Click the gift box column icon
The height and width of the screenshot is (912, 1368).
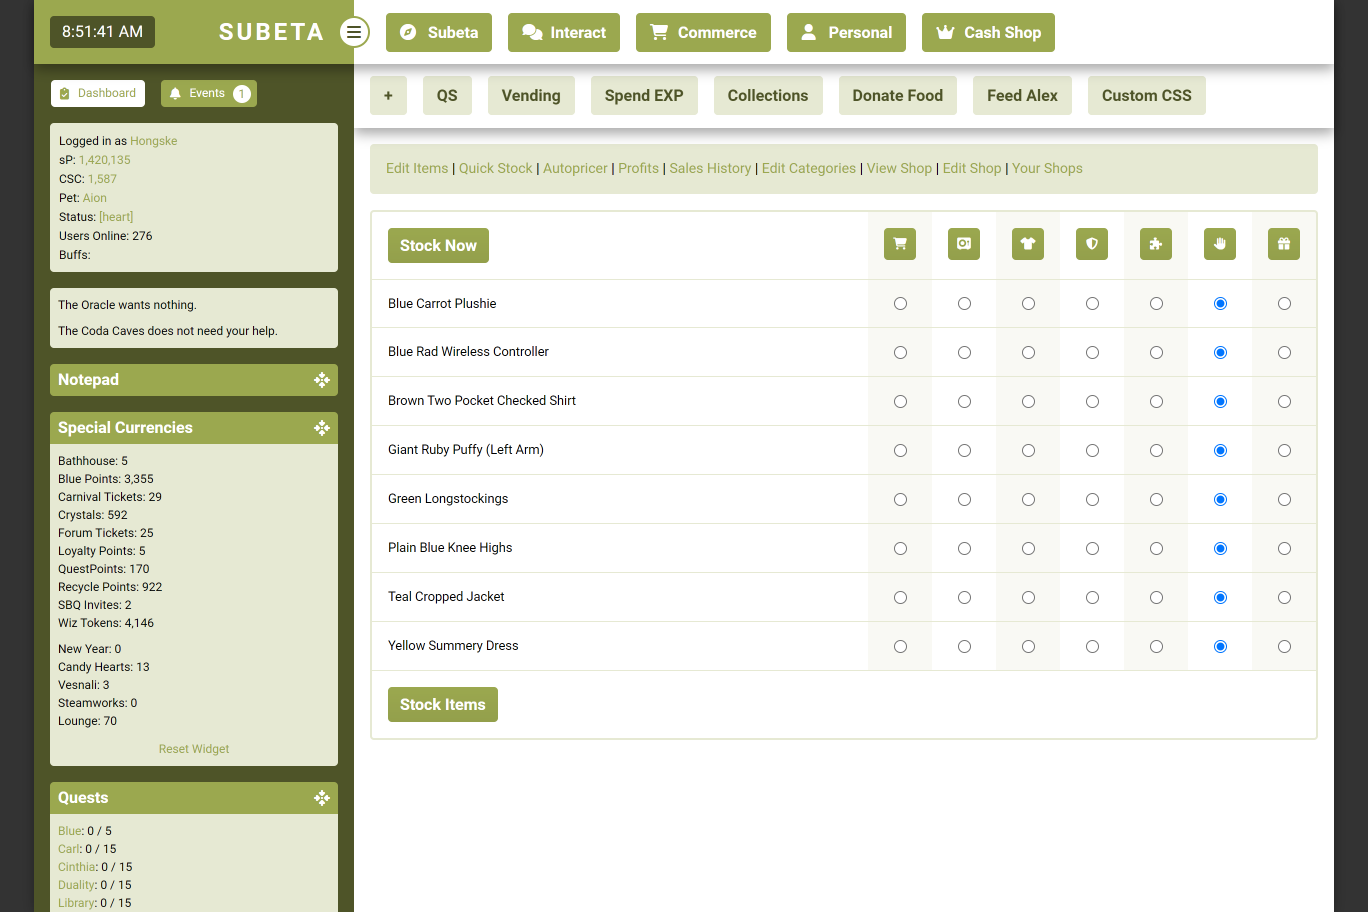tap(1284, 244)
